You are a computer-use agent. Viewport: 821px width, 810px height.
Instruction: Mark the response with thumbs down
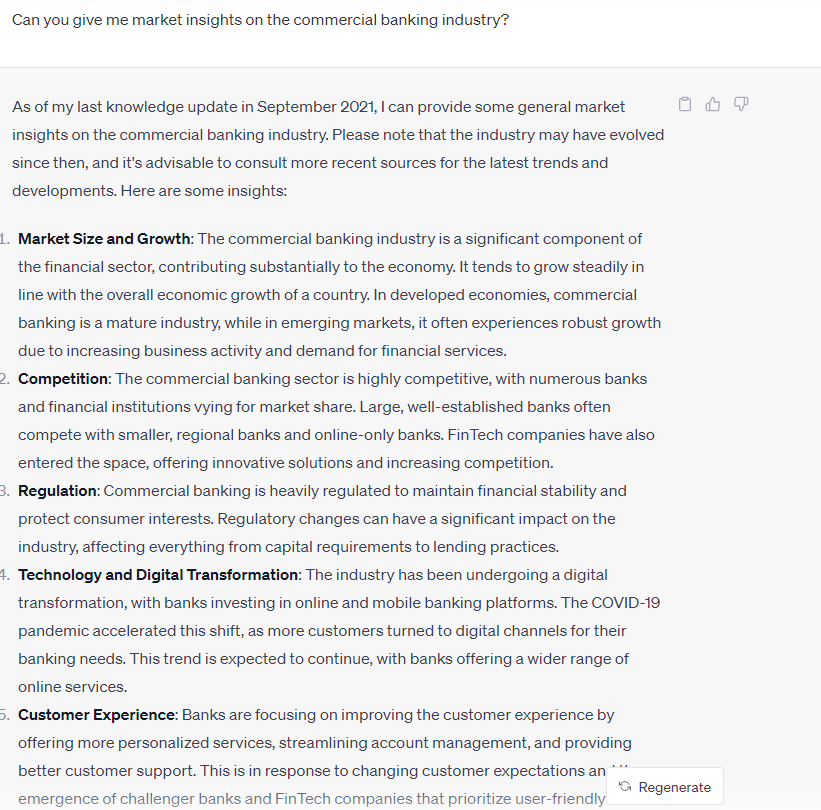coord(741,104)
